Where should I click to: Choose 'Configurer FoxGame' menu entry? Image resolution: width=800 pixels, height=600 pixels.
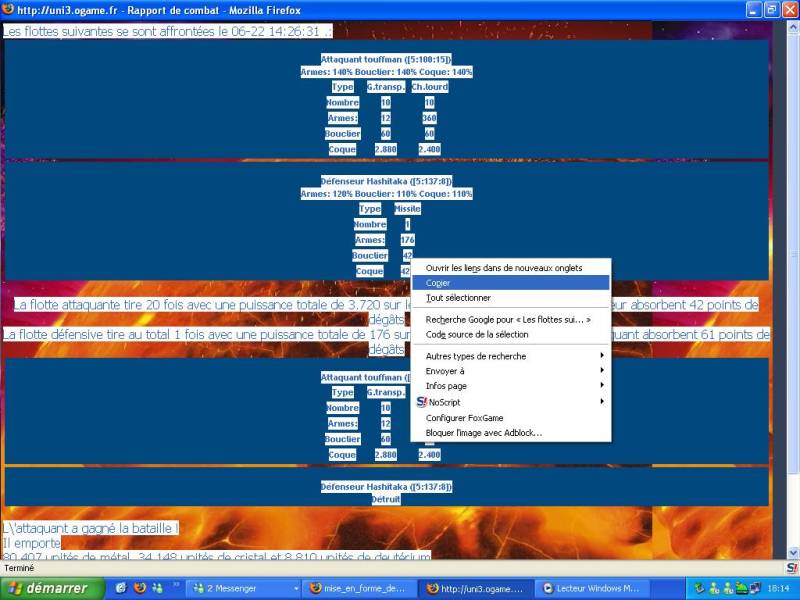(x=468, y=418)
